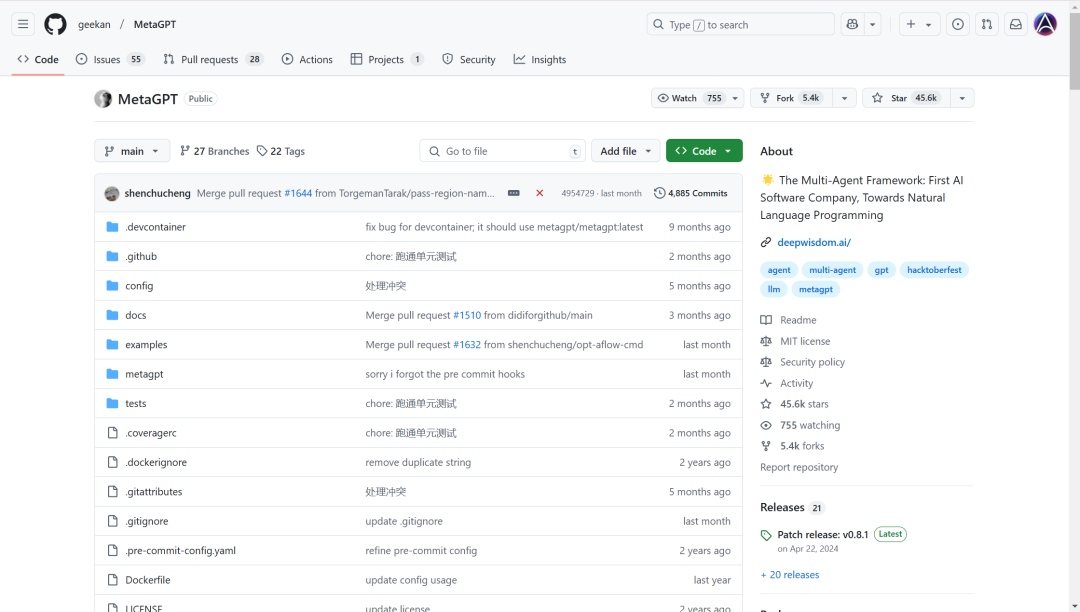Viewport: 1080px width, 612px height.
Task: Open pull request #1644 link
Action: point(298,193)
